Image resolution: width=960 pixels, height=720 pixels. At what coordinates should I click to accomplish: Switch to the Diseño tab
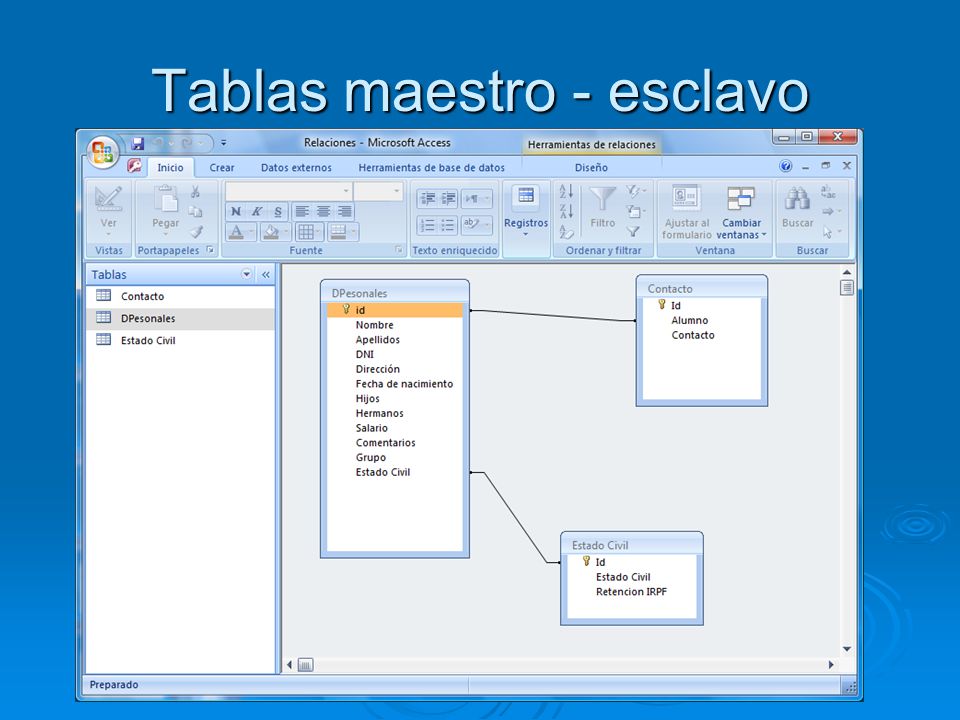[591, 167]
